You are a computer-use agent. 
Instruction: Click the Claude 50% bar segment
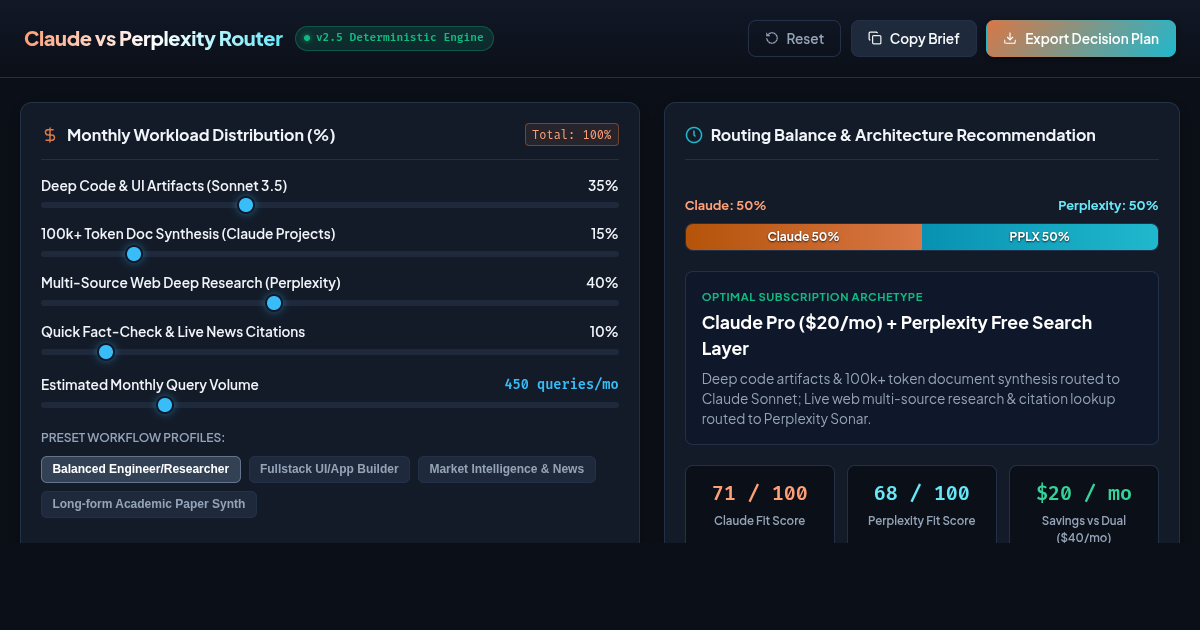point(803,237)
